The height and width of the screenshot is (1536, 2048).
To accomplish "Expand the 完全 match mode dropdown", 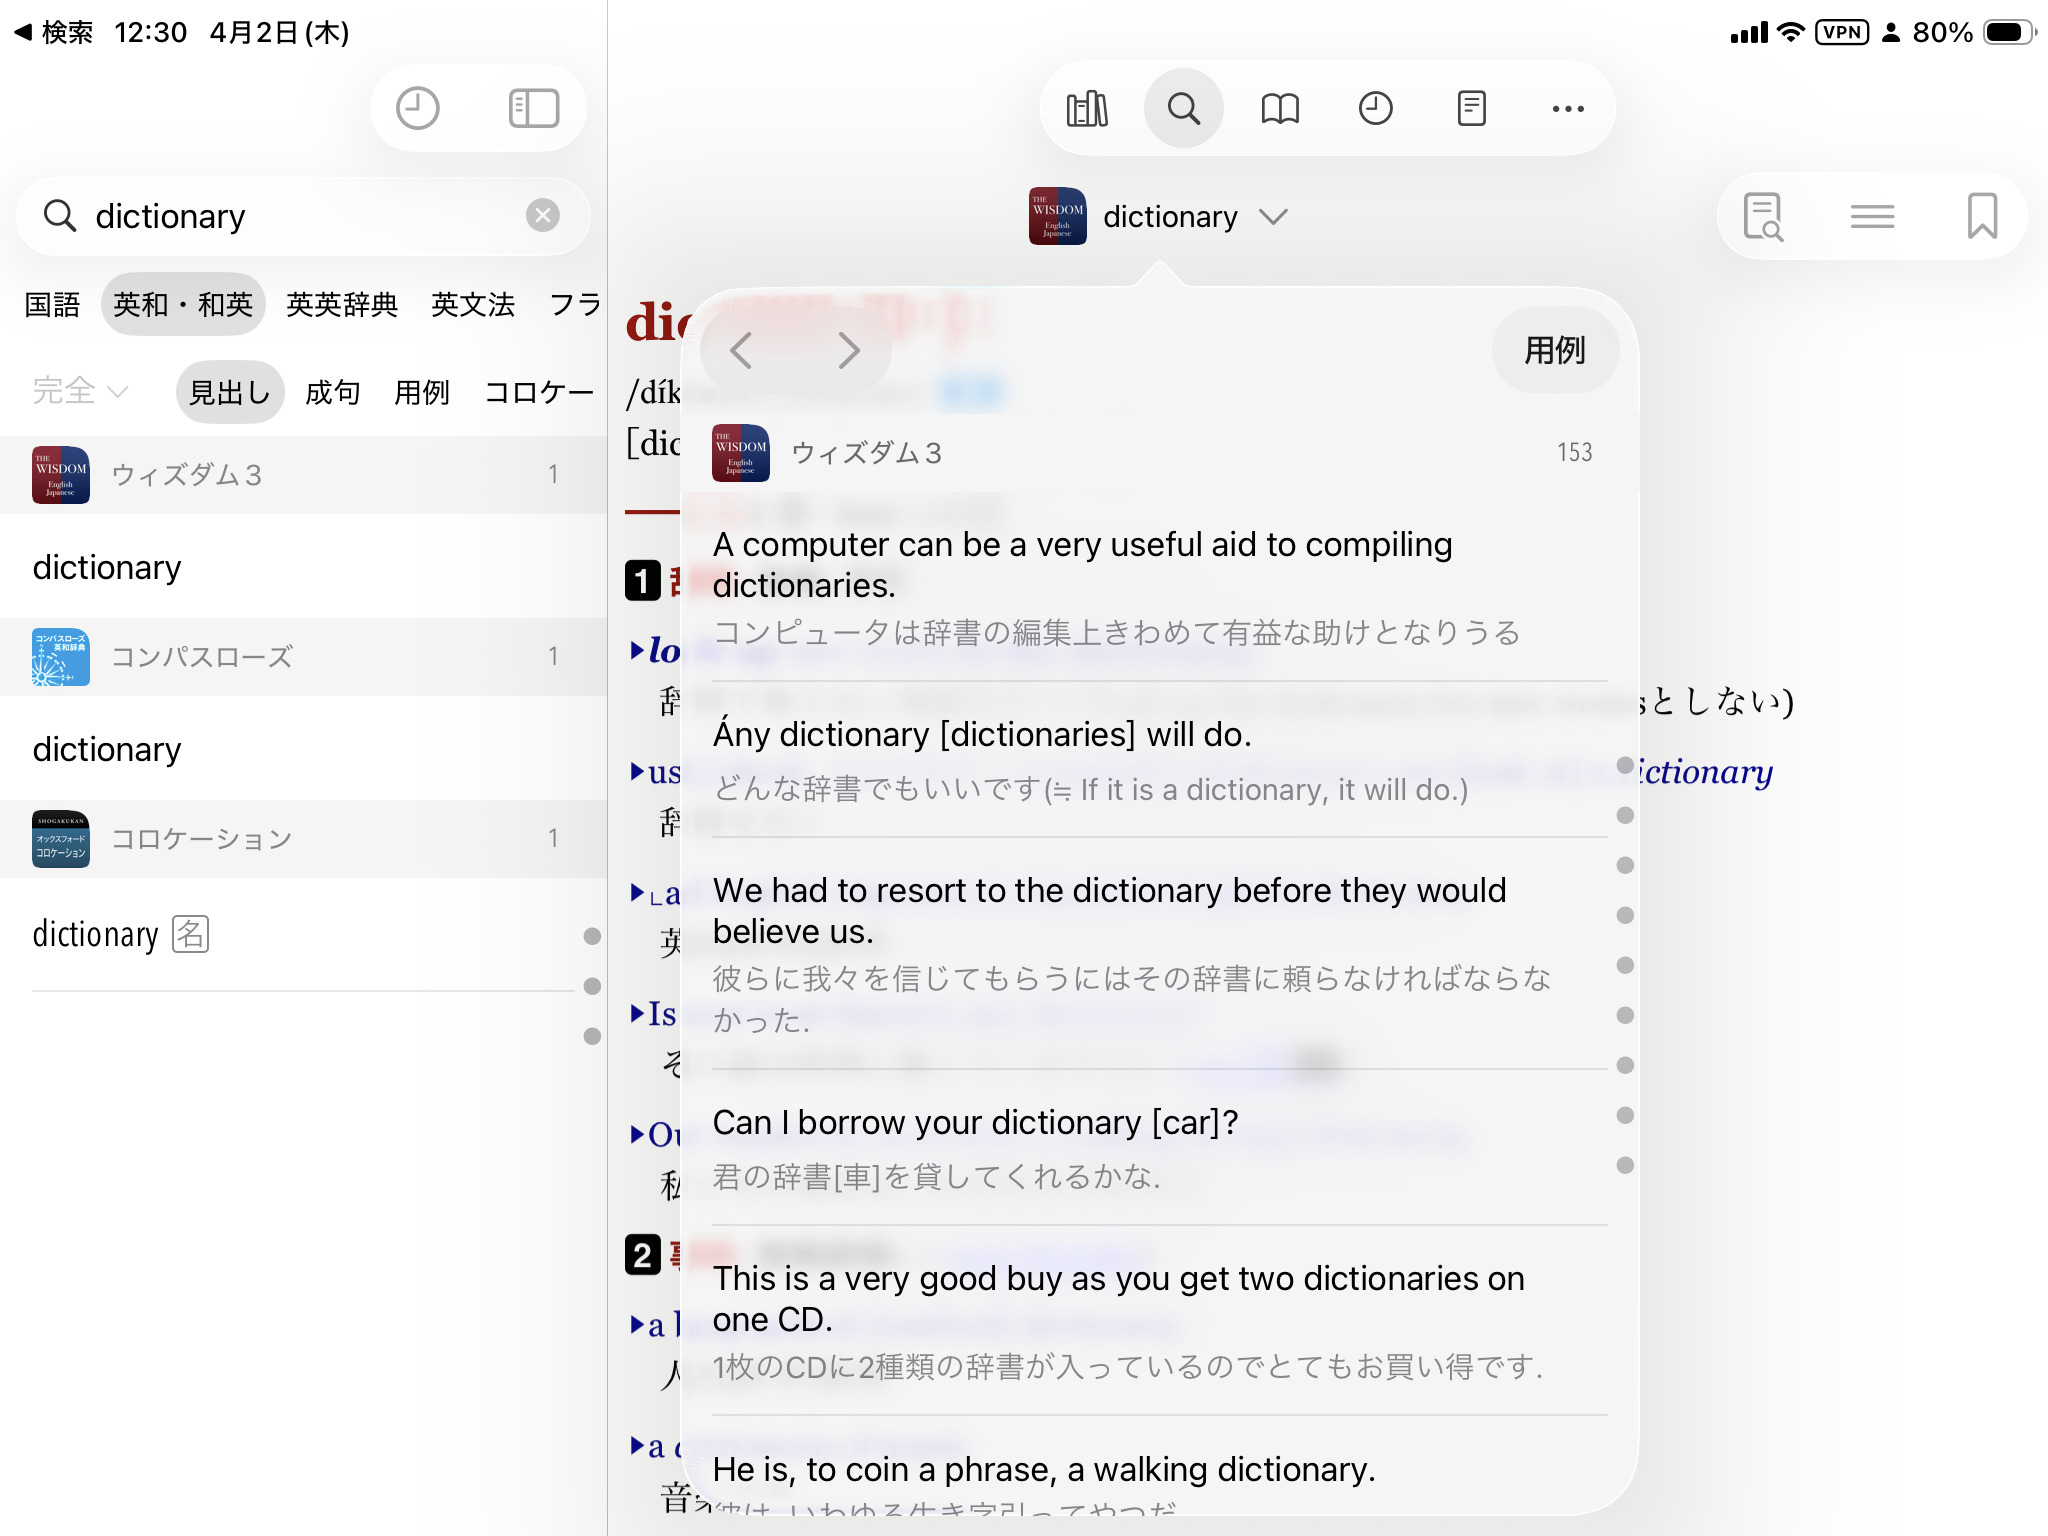I will tap(80, 391).
